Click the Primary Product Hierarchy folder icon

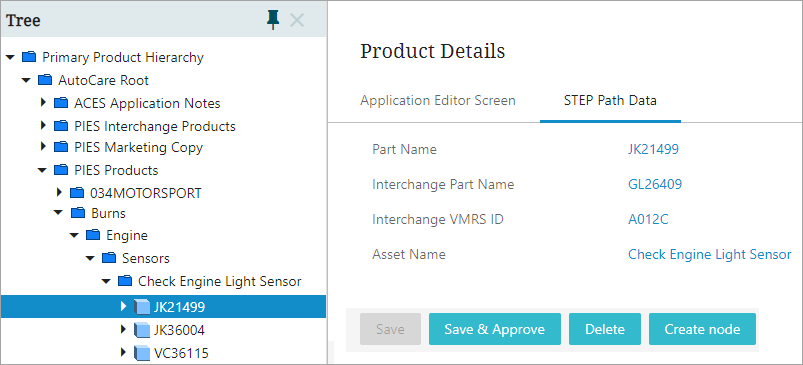point(30,57)
